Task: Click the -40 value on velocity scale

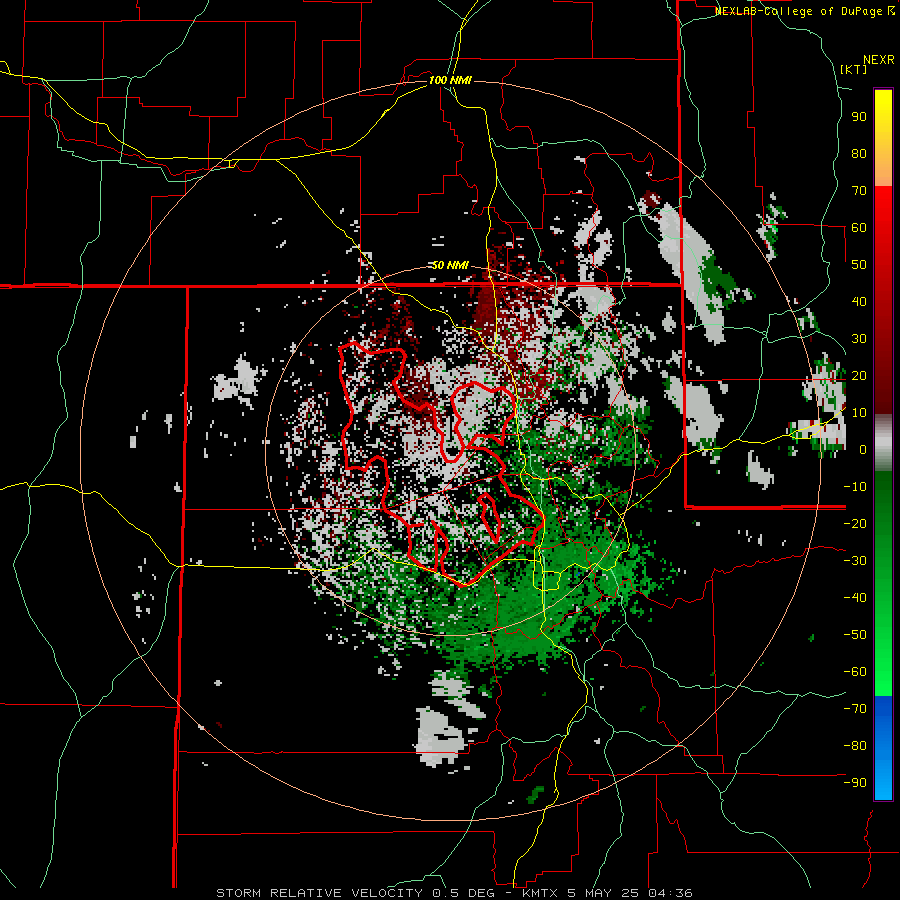Action: (855, 598)
